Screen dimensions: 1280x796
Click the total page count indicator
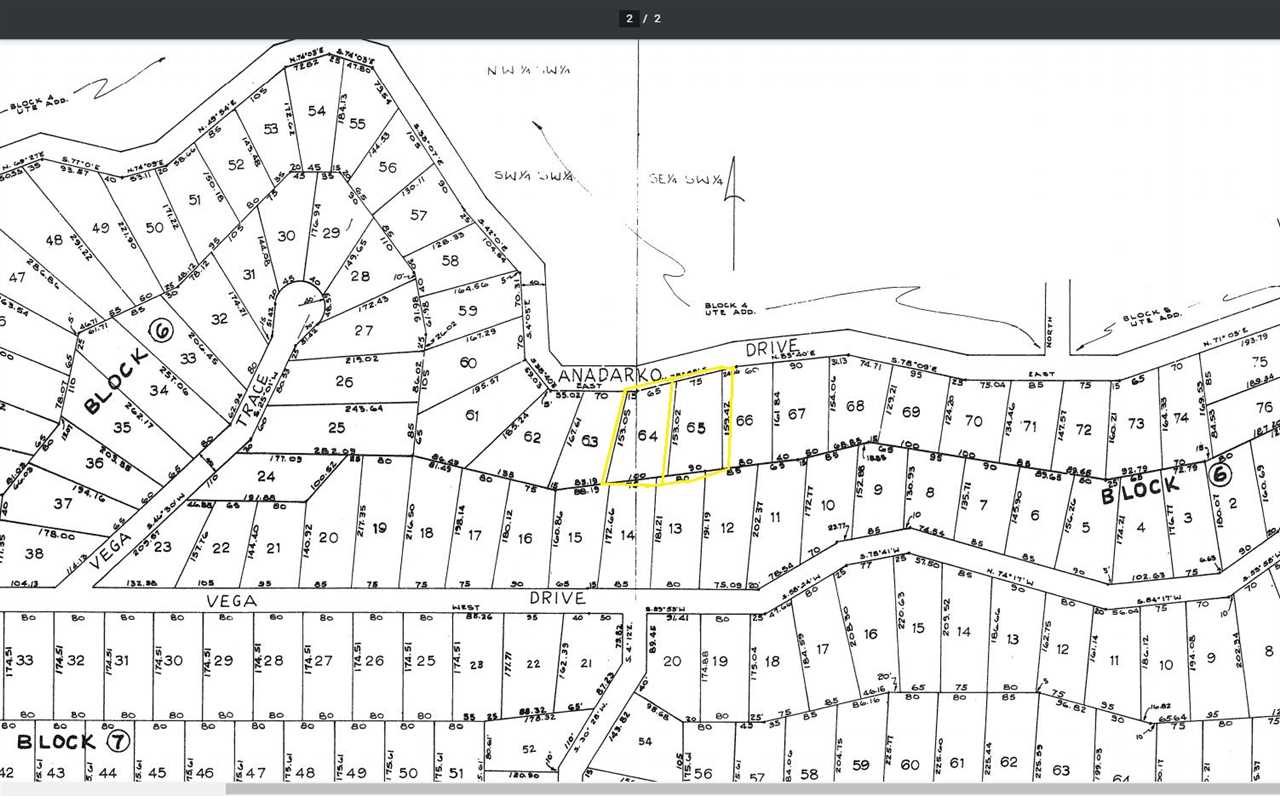(x=657, y=18)
